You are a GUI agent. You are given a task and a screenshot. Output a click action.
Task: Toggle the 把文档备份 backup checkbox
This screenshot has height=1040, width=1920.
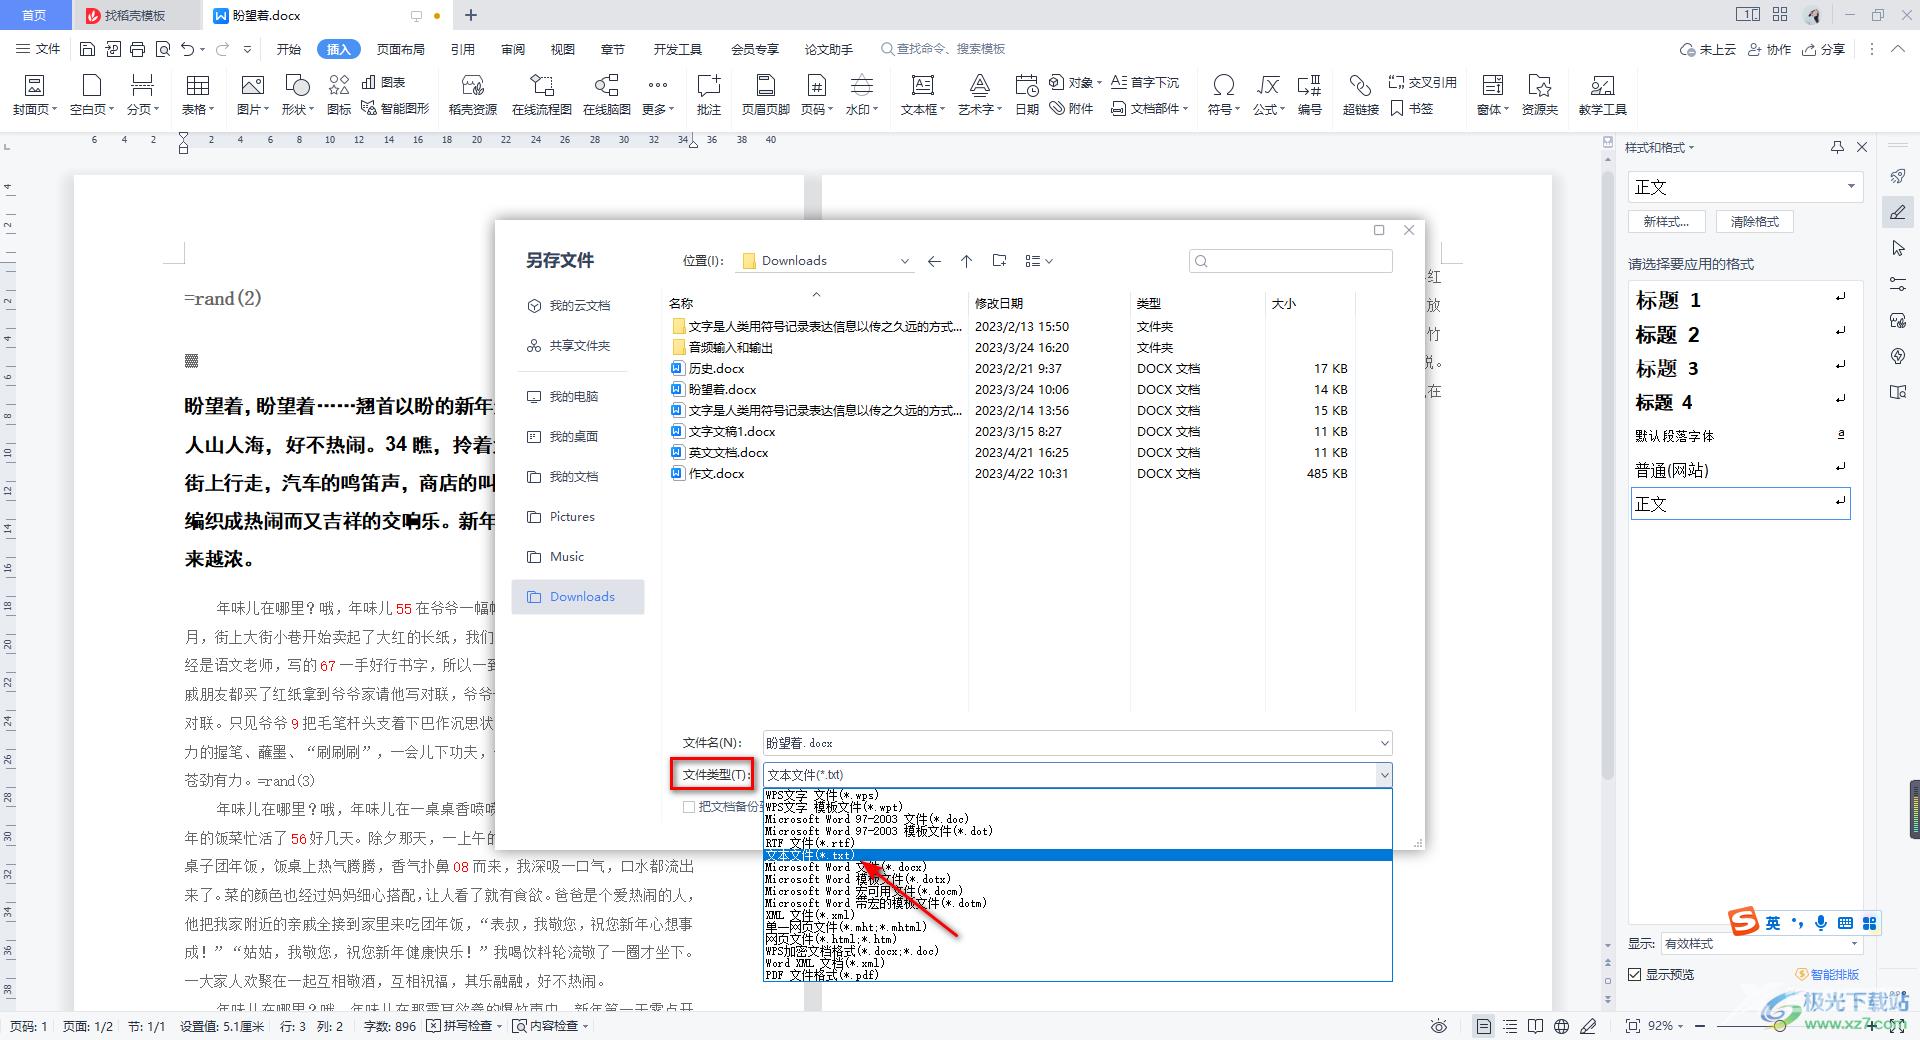point(689,807)
